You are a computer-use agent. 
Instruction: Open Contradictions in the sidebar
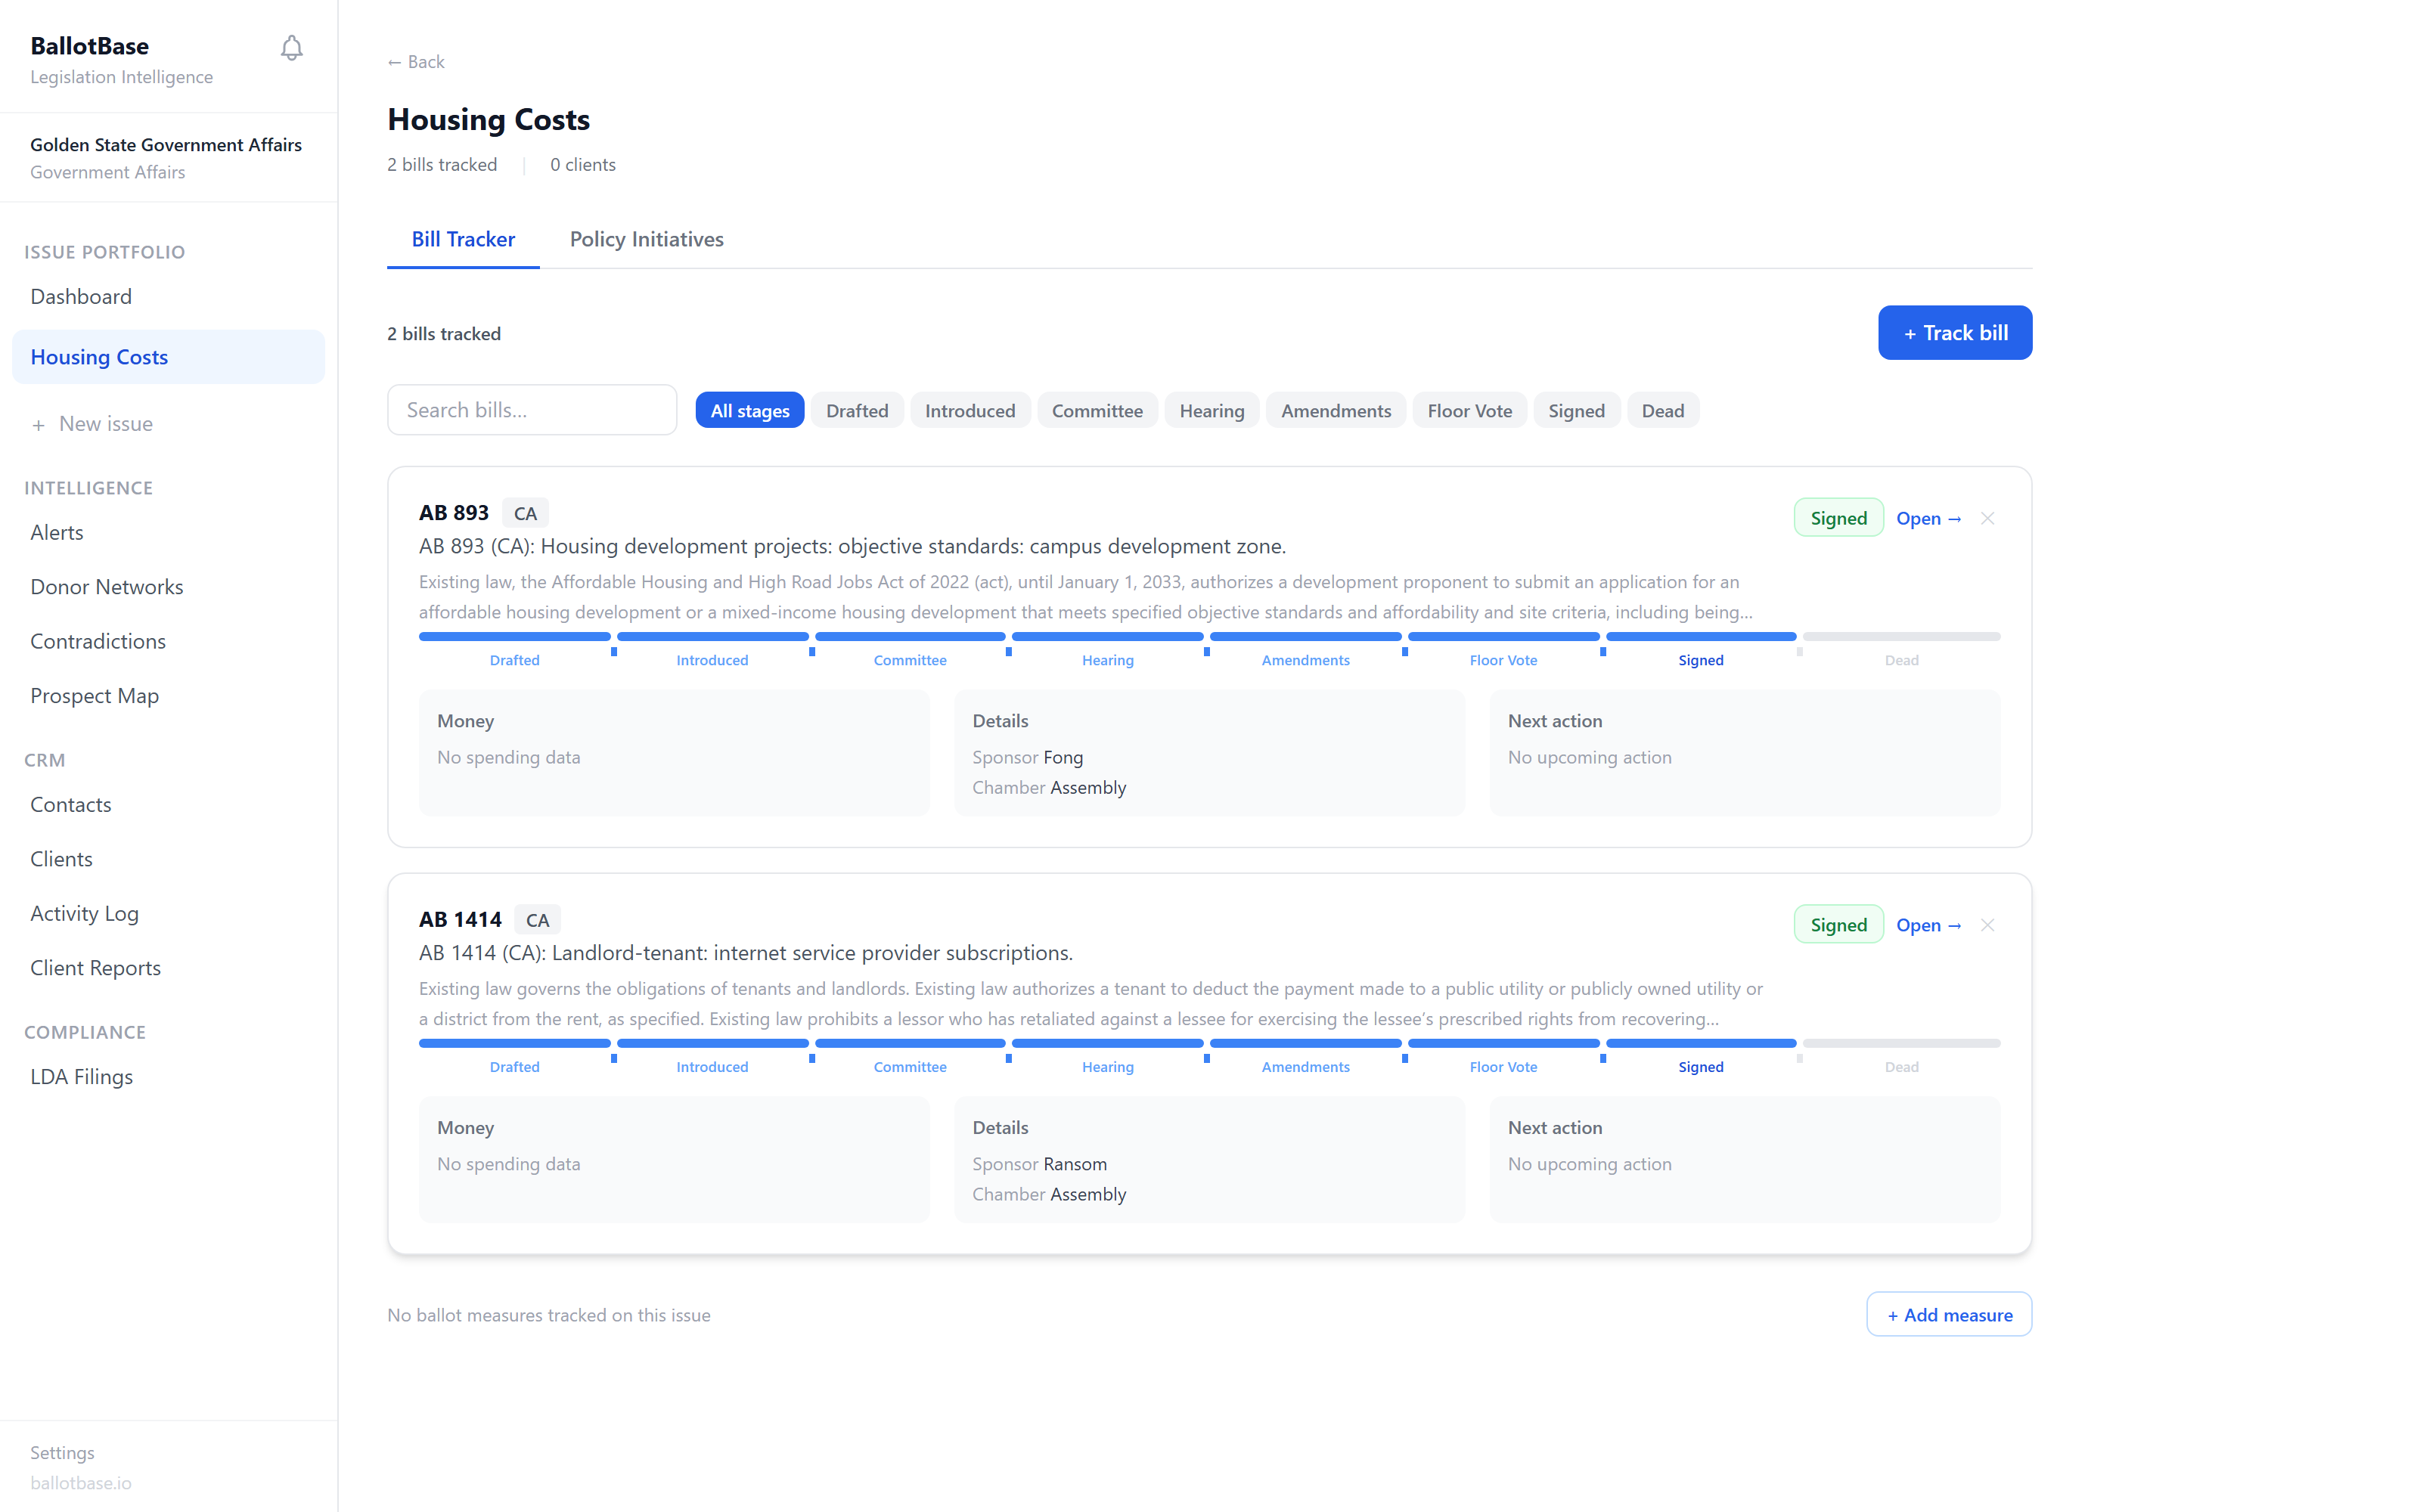(168, 641)
